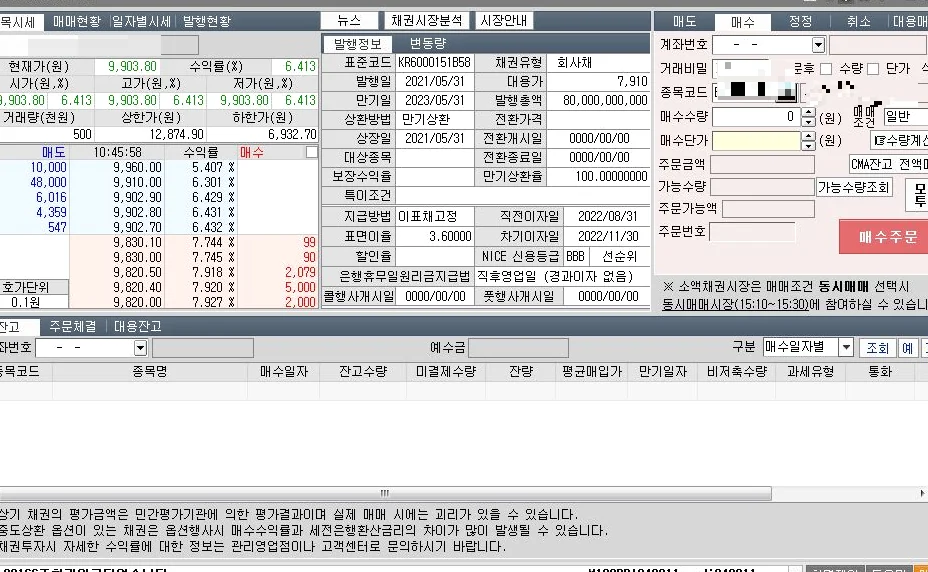The height and width of the screenshot is (572, 928).
Task: Click the 종목코드 input field
Action: [x=756, y=92]
